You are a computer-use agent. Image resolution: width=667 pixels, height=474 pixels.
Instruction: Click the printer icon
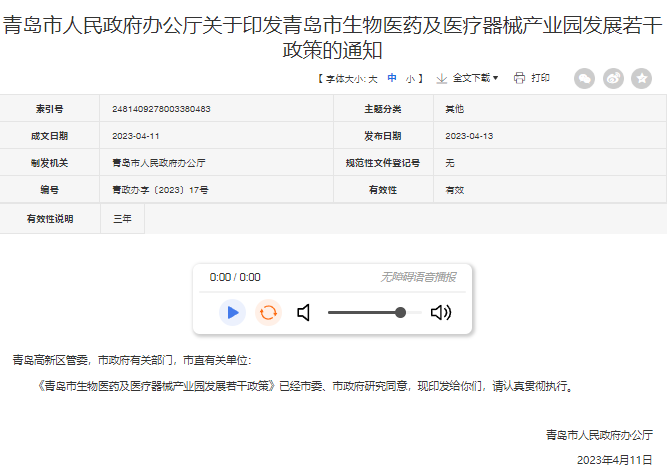pyautogui.click(x=519, y=78)
